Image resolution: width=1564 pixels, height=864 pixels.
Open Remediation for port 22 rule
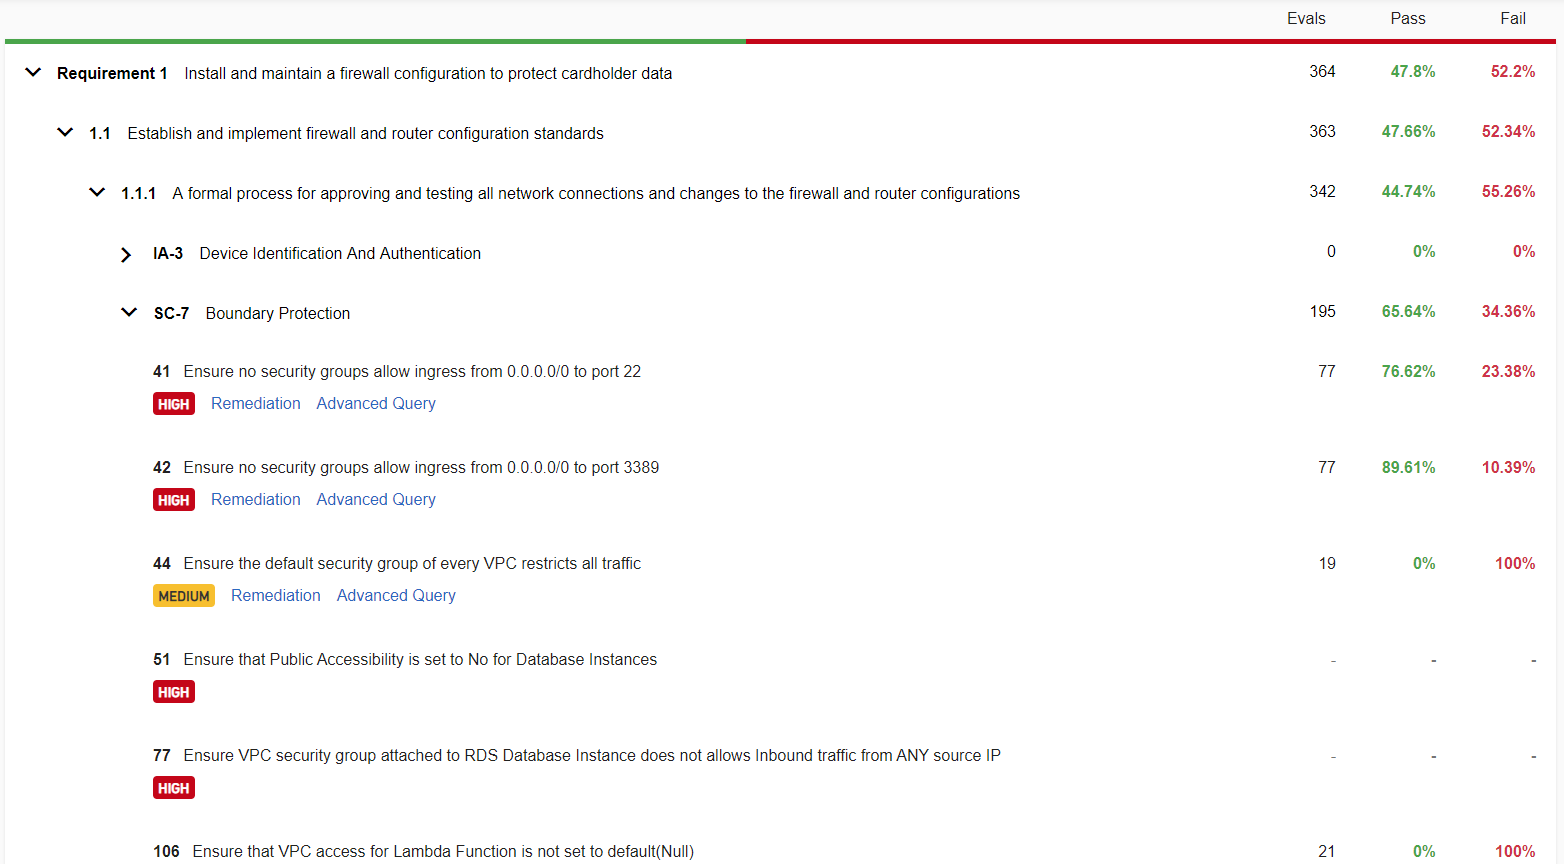coord(255,404)
